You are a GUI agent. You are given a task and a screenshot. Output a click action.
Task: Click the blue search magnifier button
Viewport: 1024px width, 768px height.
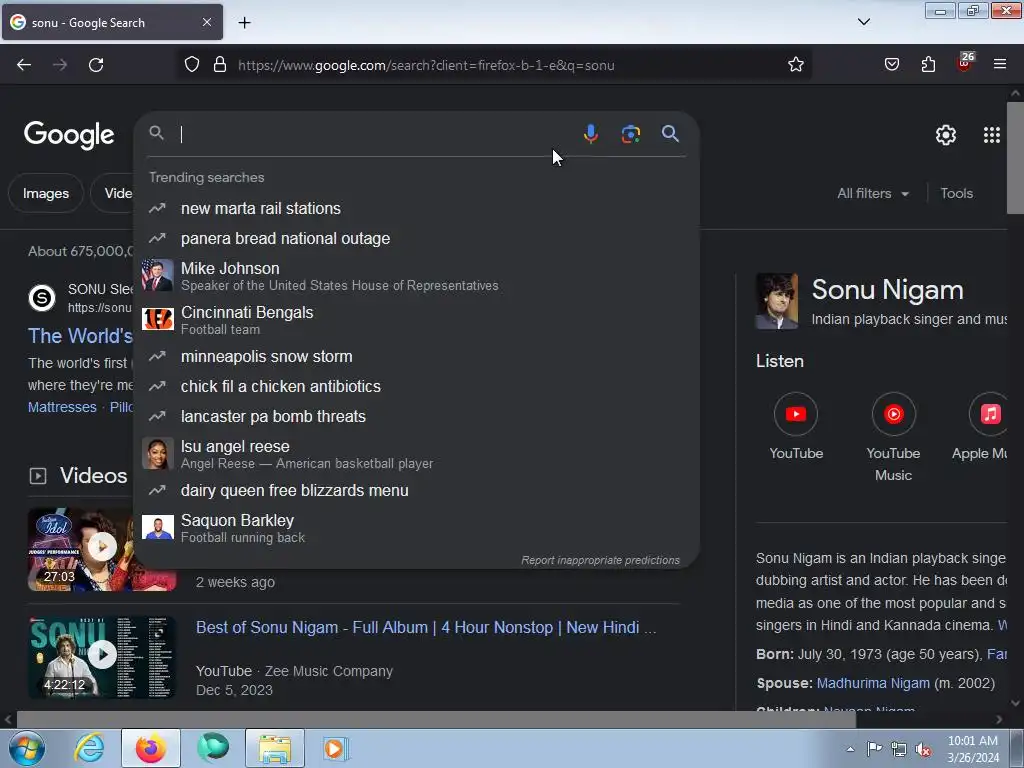pyautogui.click(x=670, y=134)
